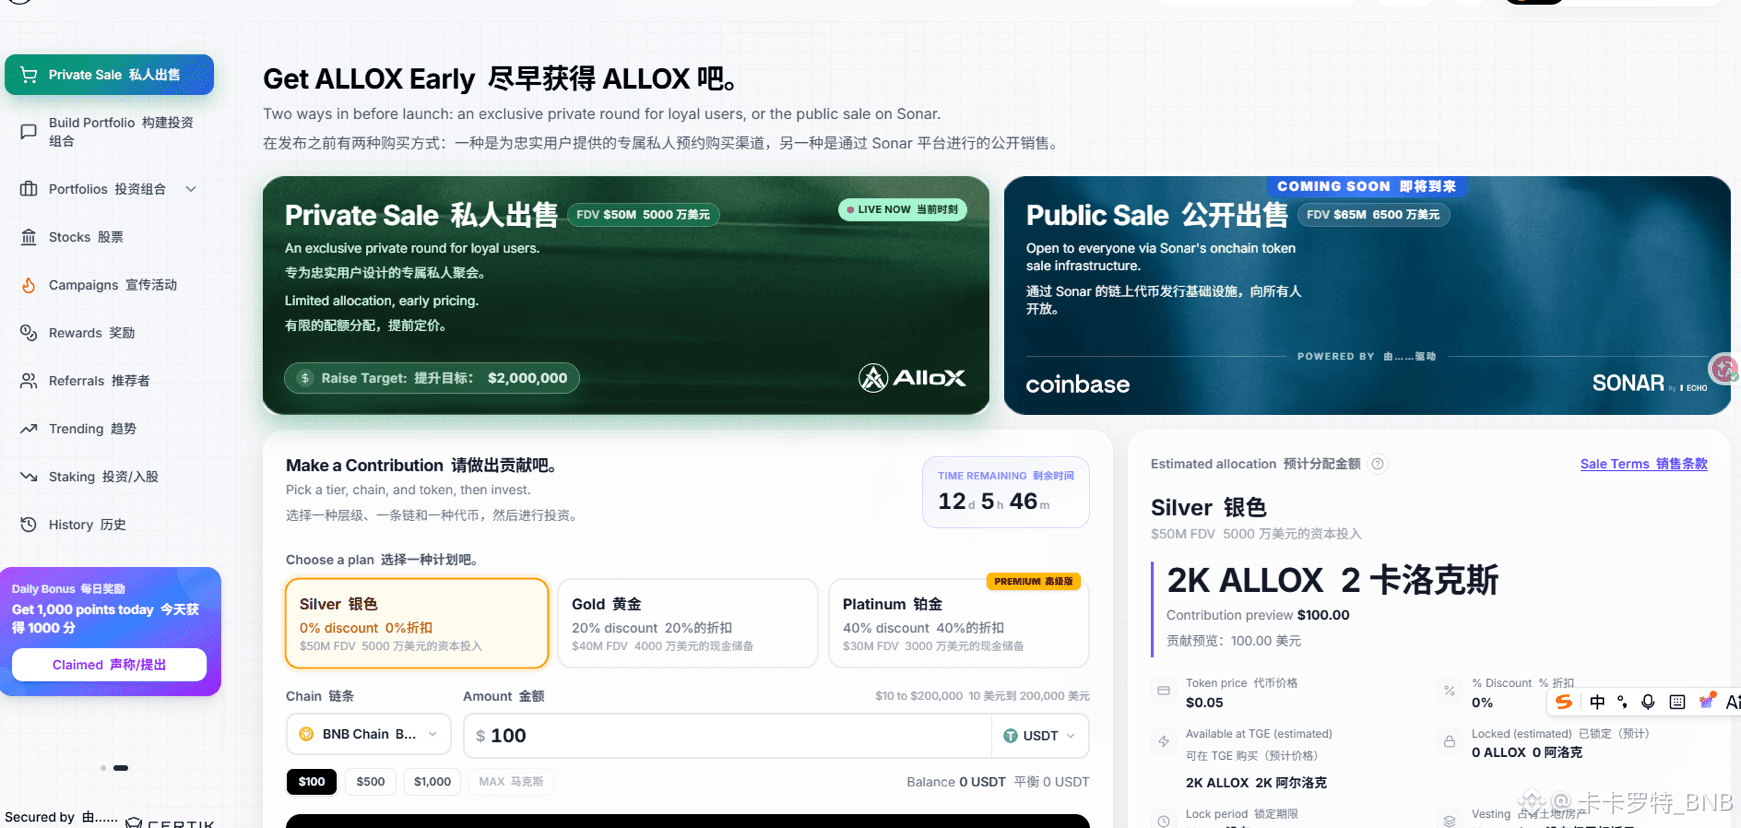Select the Gold 20% discount plan
The width and height of the screenshot is (1741, 828).
tap(688, 623)
